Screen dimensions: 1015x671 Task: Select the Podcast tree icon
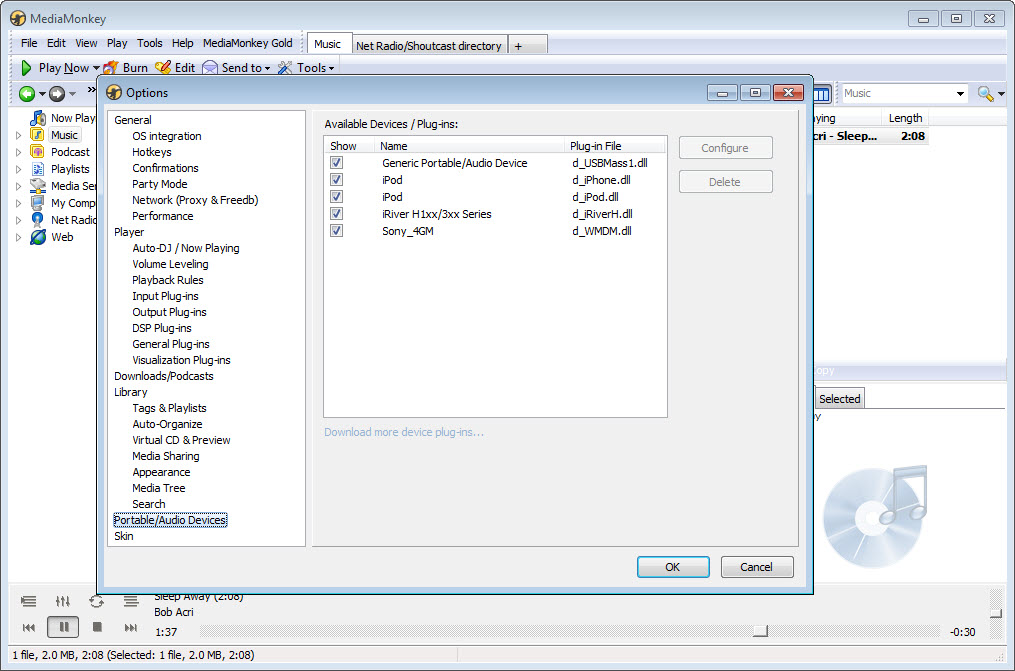click(38, 151)
